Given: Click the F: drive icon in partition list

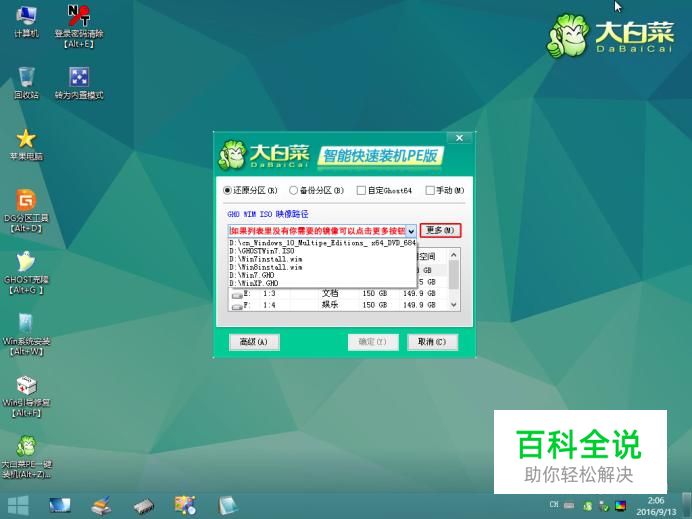Looking at the screenshot, I should 237,306.
